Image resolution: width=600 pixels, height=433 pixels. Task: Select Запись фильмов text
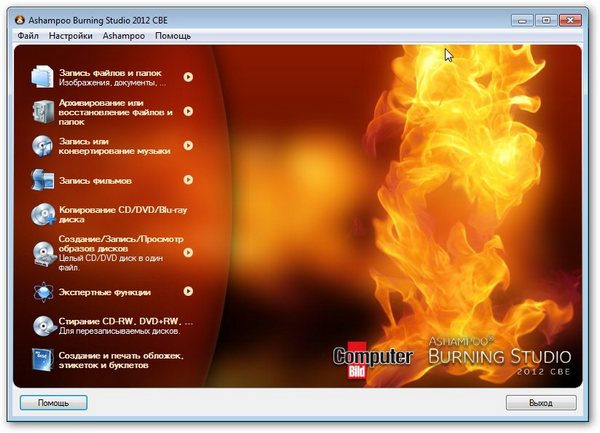point(95,181)
